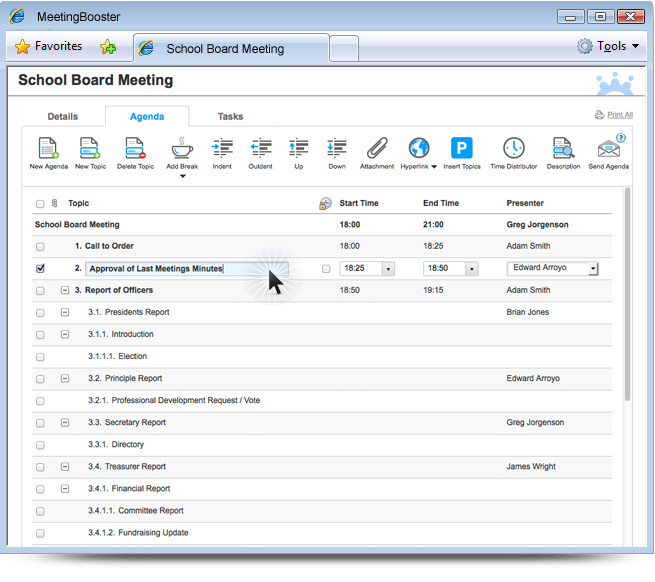
Task: Open the Add Break dropdown arrow
Action: (183, 176)
